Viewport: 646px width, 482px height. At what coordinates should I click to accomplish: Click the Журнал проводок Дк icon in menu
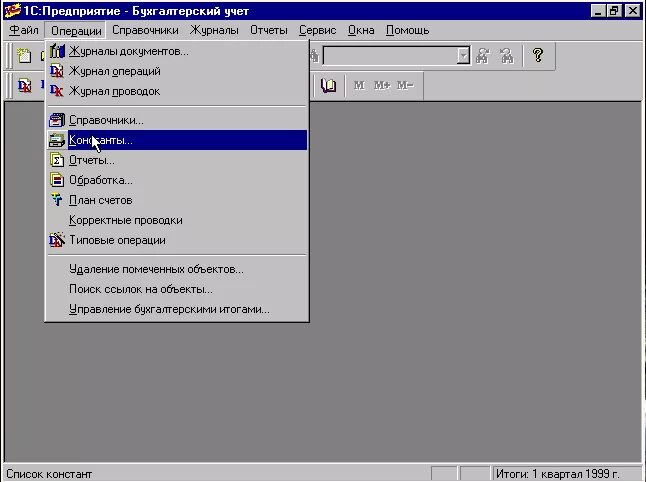(x=57, y=91)
